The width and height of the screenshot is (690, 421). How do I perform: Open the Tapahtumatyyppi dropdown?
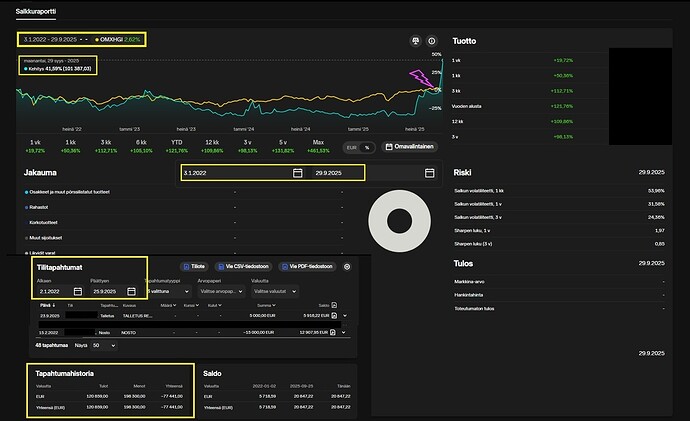tap(168, 291)
